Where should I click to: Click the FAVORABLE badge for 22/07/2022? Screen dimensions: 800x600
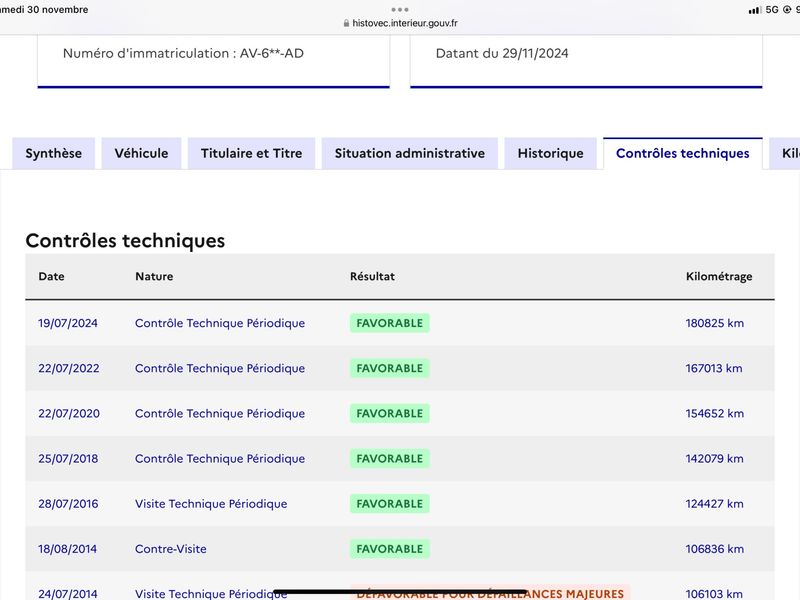point(390,368)
